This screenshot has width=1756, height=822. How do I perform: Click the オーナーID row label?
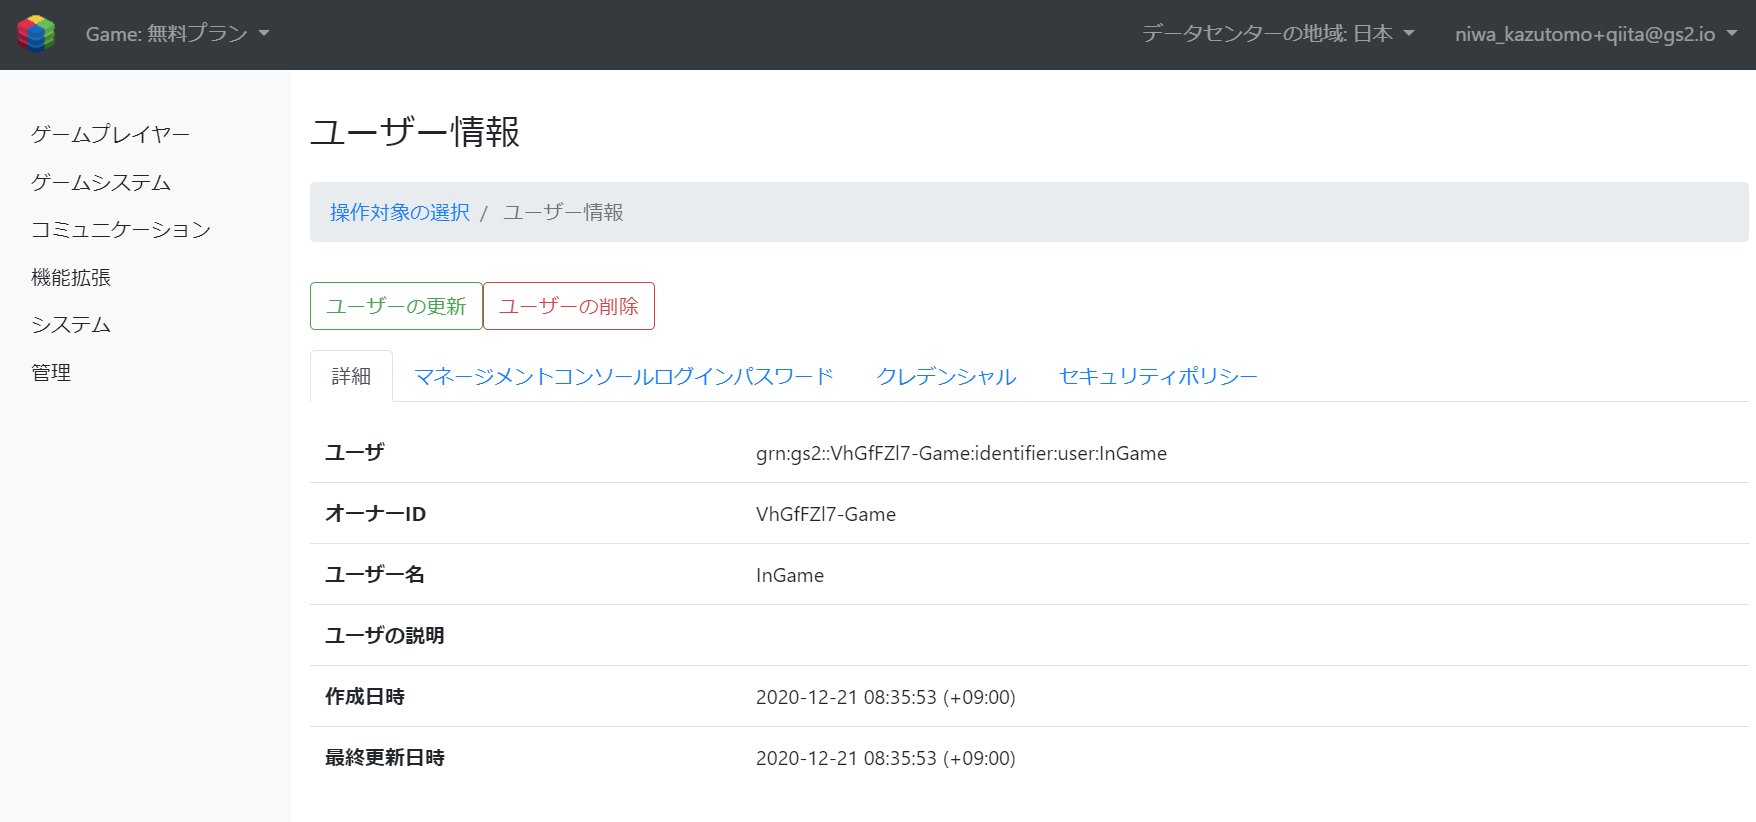pyautogui.click(x=375, y=513)
